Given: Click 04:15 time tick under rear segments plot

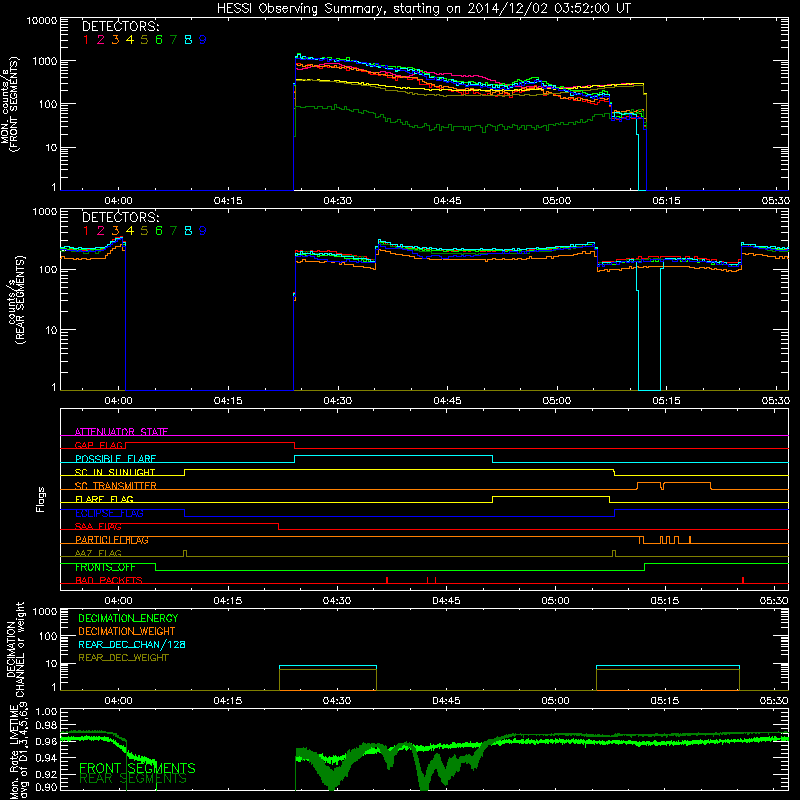Looking at the screenshot, I should (228, 401).
